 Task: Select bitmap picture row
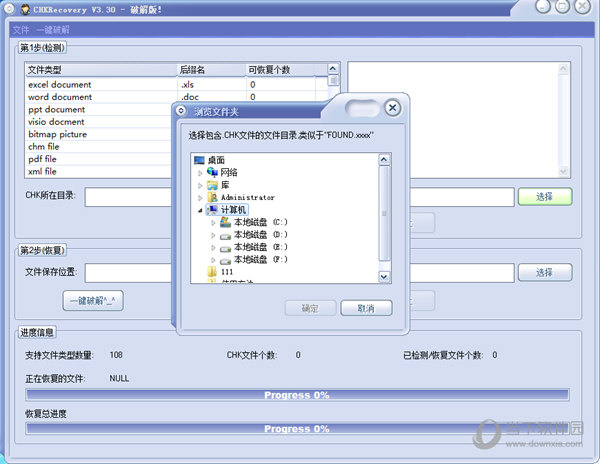(99, 134)
